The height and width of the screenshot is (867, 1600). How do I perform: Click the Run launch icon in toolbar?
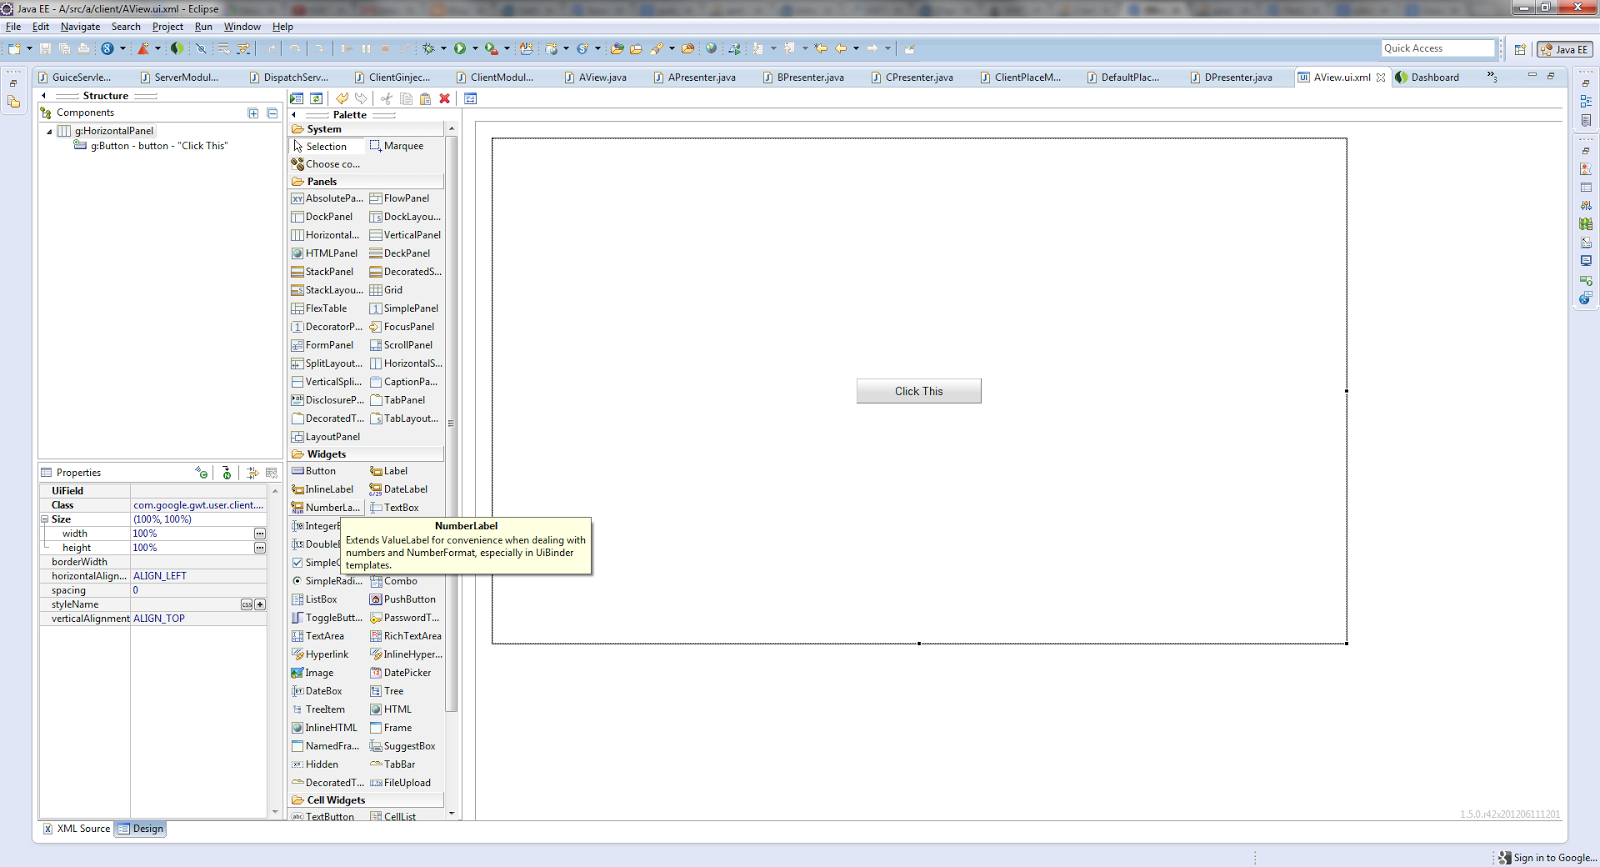(x=460, y=48)
